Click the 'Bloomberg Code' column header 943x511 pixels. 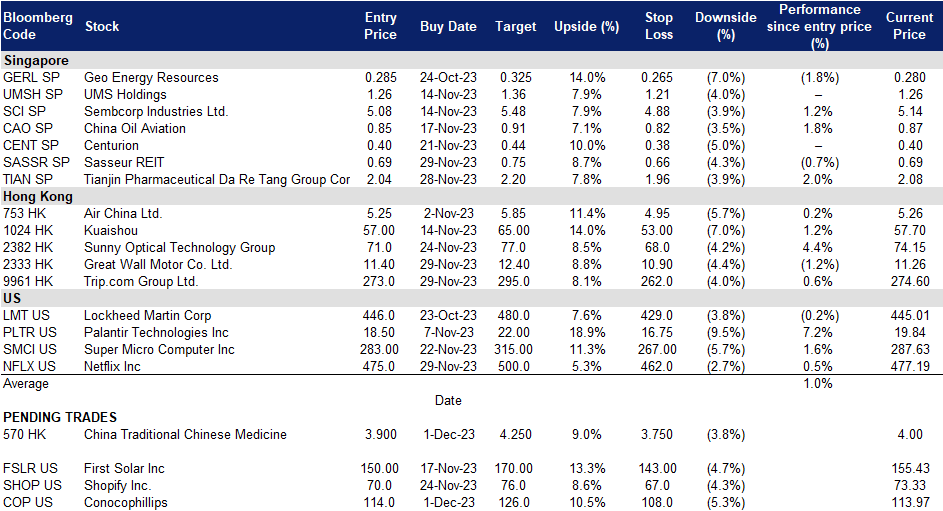pyautogui.click(x=37, y=26)
